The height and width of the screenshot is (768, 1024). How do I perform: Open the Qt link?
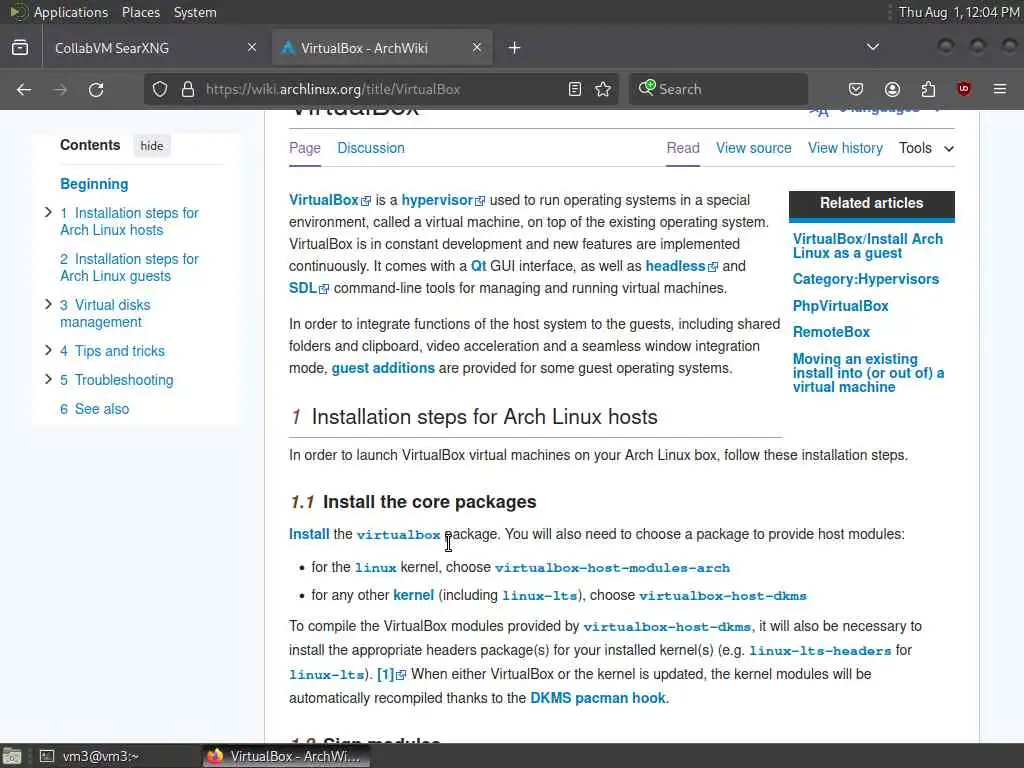click(x=478, y=266)
